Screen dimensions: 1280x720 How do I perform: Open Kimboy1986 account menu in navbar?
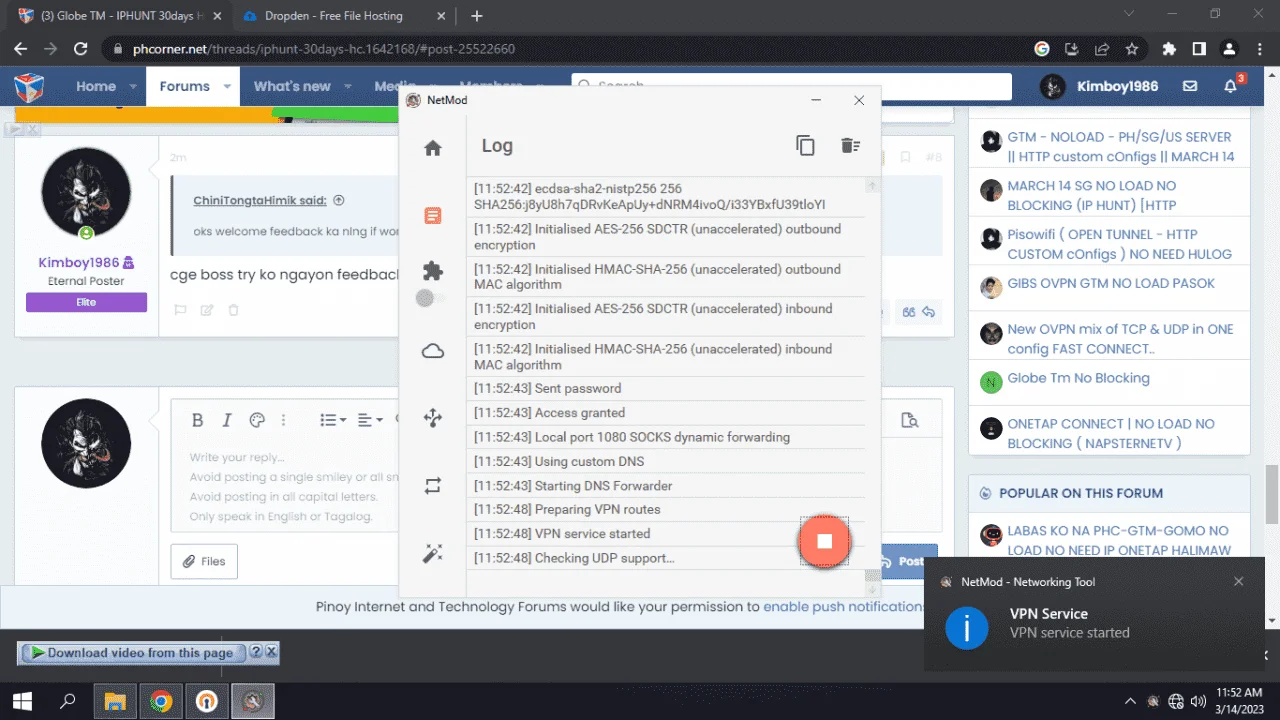(1099, 87)
